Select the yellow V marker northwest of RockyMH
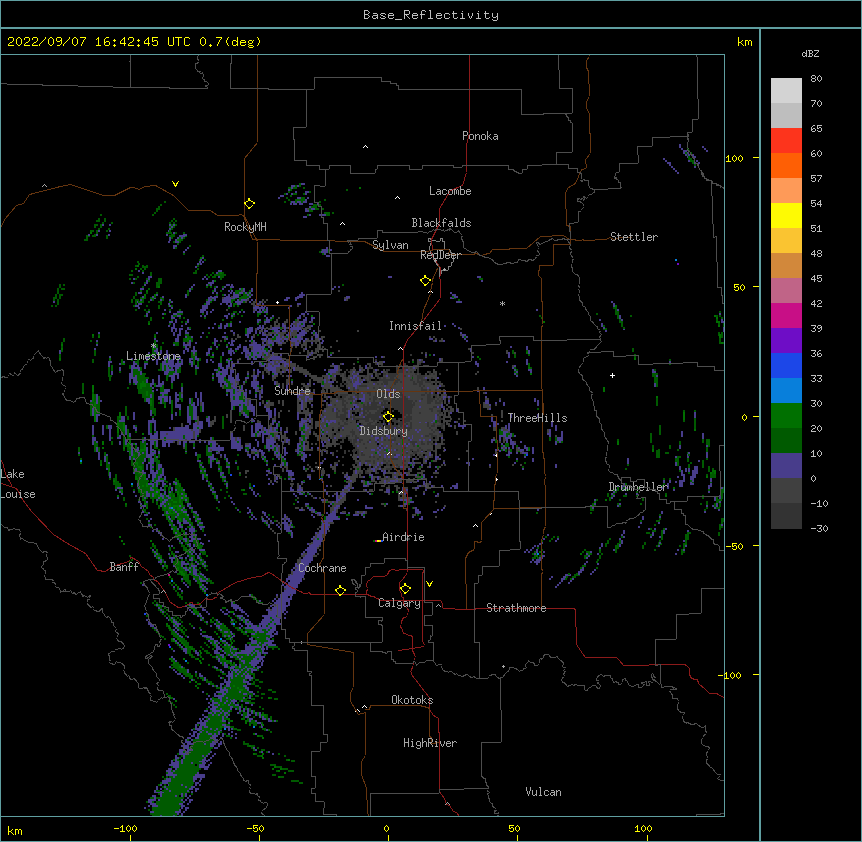Viewport: 862px width, 842px height. pyautogui.click(x=175, y=184)
